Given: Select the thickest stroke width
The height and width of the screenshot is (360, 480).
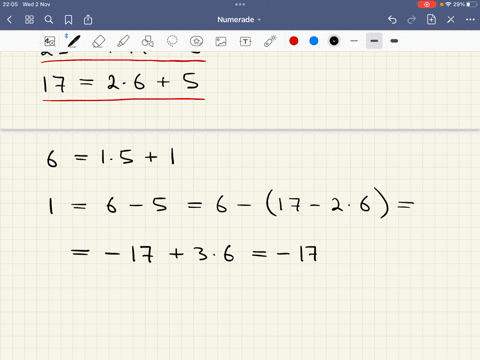Looking at the screenshot, I should click(394, 41).
